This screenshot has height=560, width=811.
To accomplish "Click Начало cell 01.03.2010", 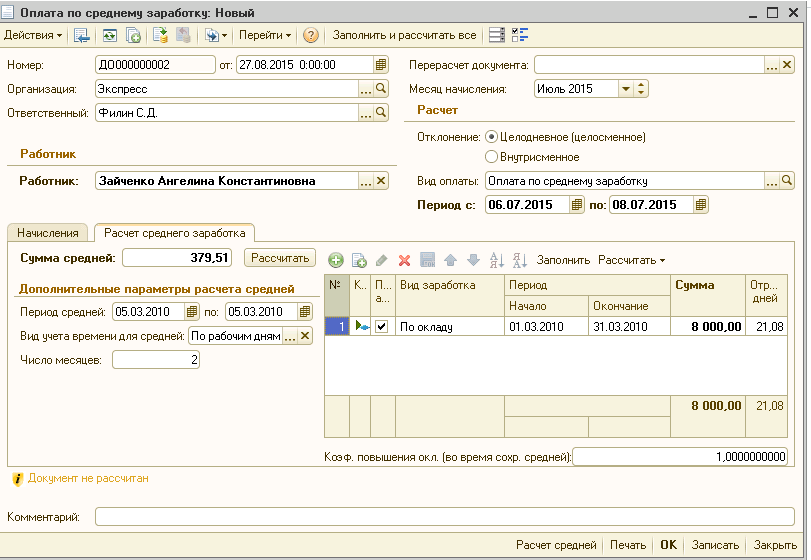I will (546, 327).
